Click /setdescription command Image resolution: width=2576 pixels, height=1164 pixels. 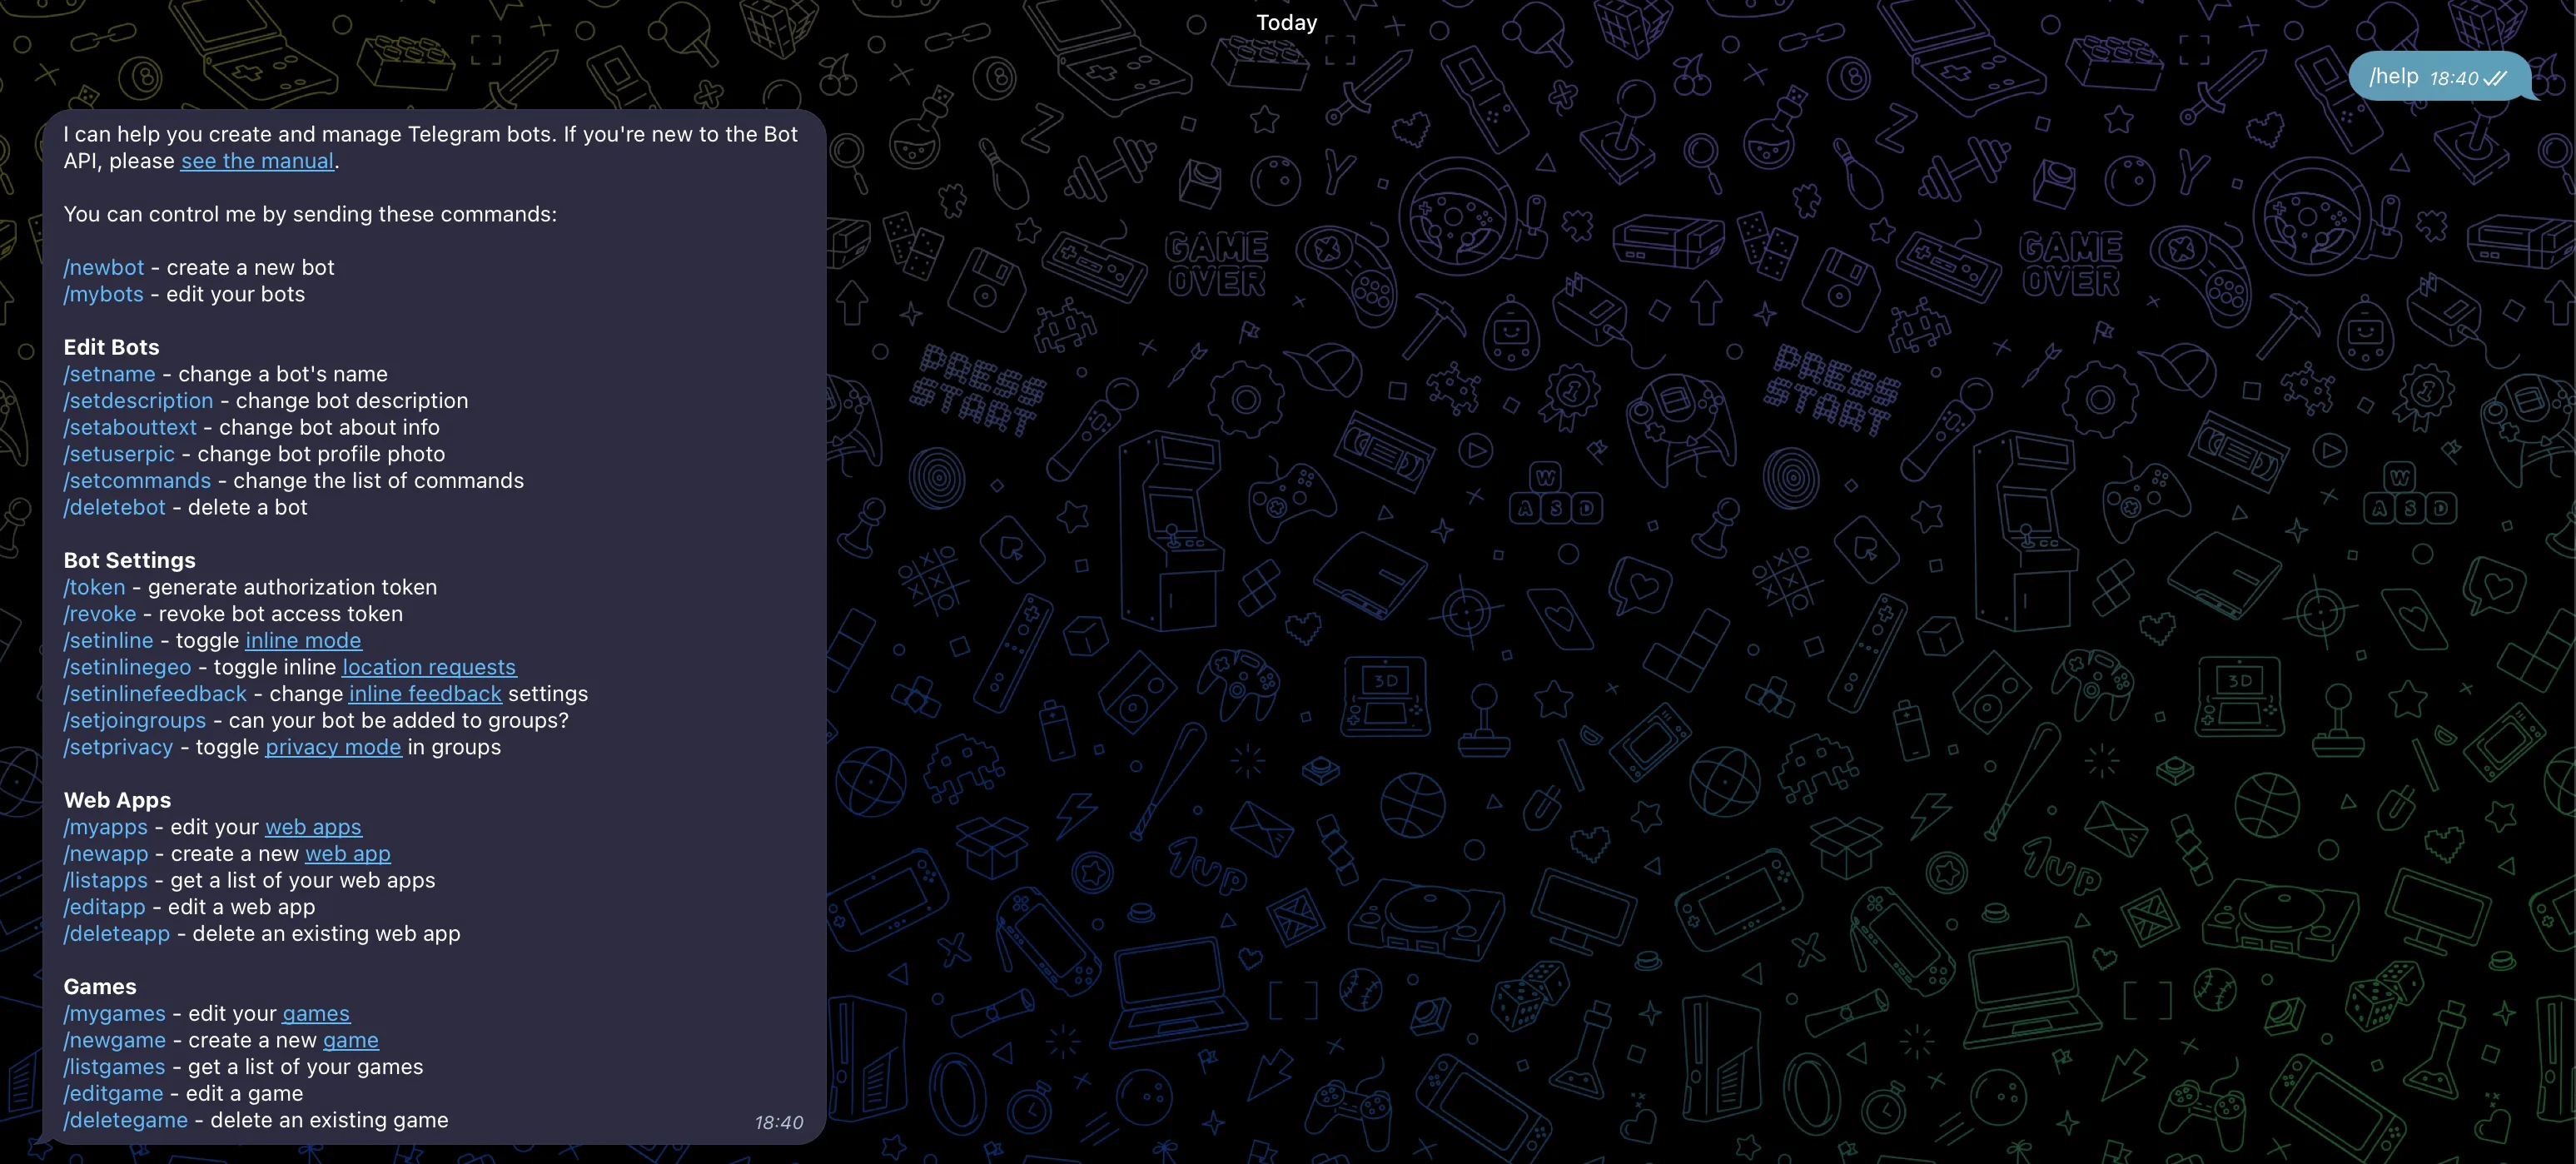point(138,400)
